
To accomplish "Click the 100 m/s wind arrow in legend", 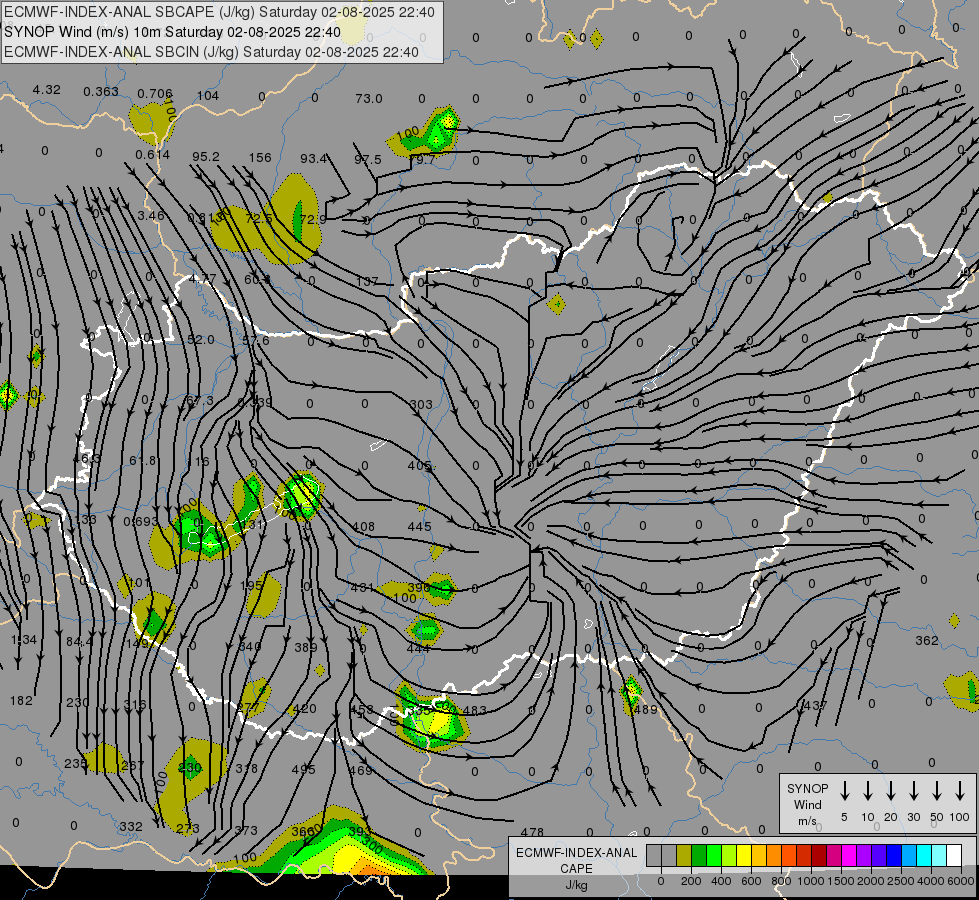I will tap(960, 791).
